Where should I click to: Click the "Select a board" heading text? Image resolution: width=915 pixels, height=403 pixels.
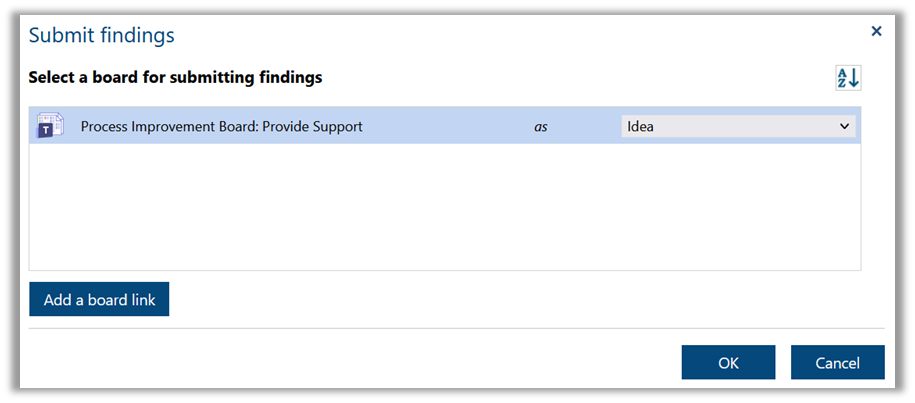(x=175, y=77)
